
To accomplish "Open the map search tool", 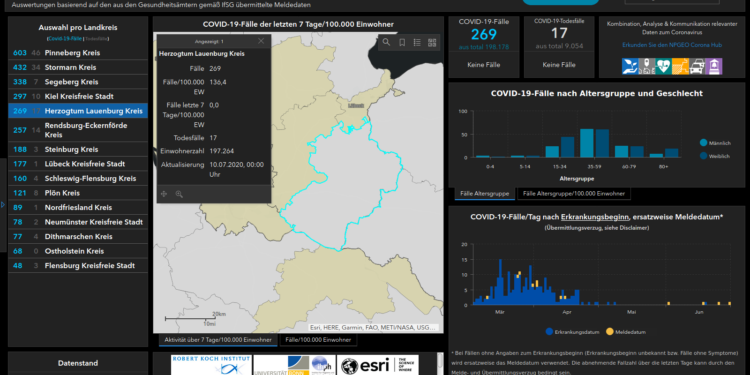I will tap(386, 43).
